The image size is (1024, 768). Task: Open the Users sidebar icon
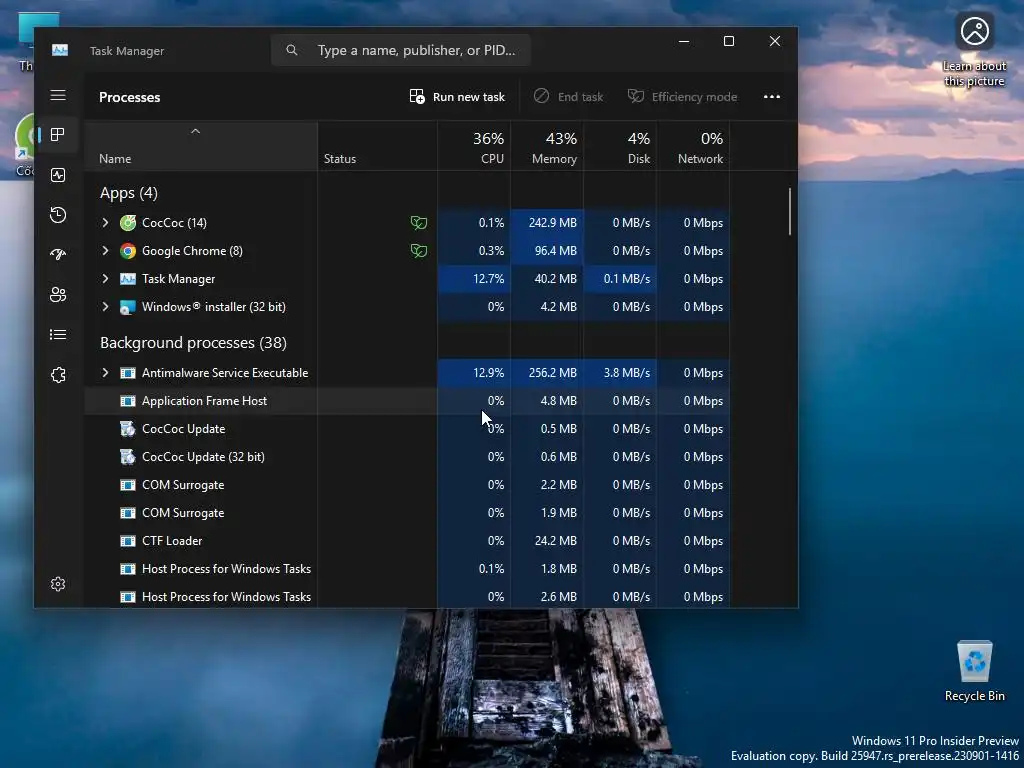[58, 295]
